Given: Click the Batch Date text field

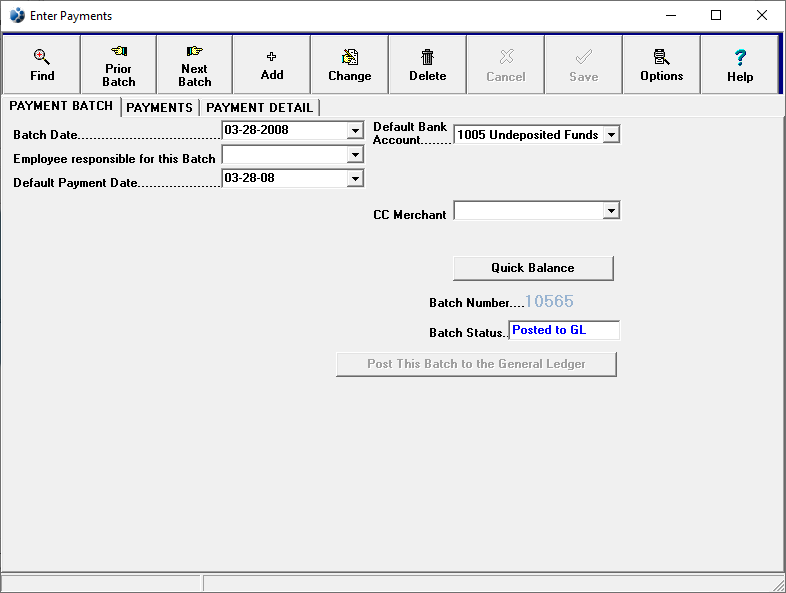Looking at the screenshot, I should pyautogui.click(x=284, y=130).
